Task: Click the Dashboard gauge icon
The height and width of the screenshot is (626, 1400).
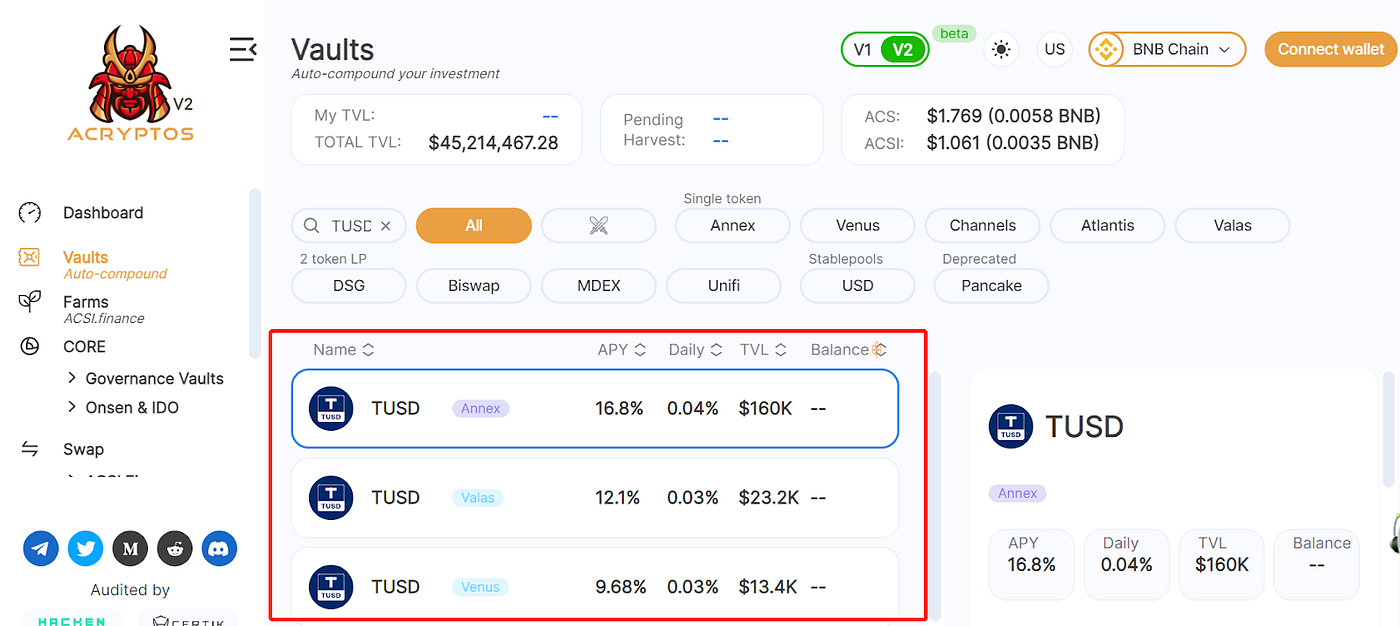Action: point(30,213)
